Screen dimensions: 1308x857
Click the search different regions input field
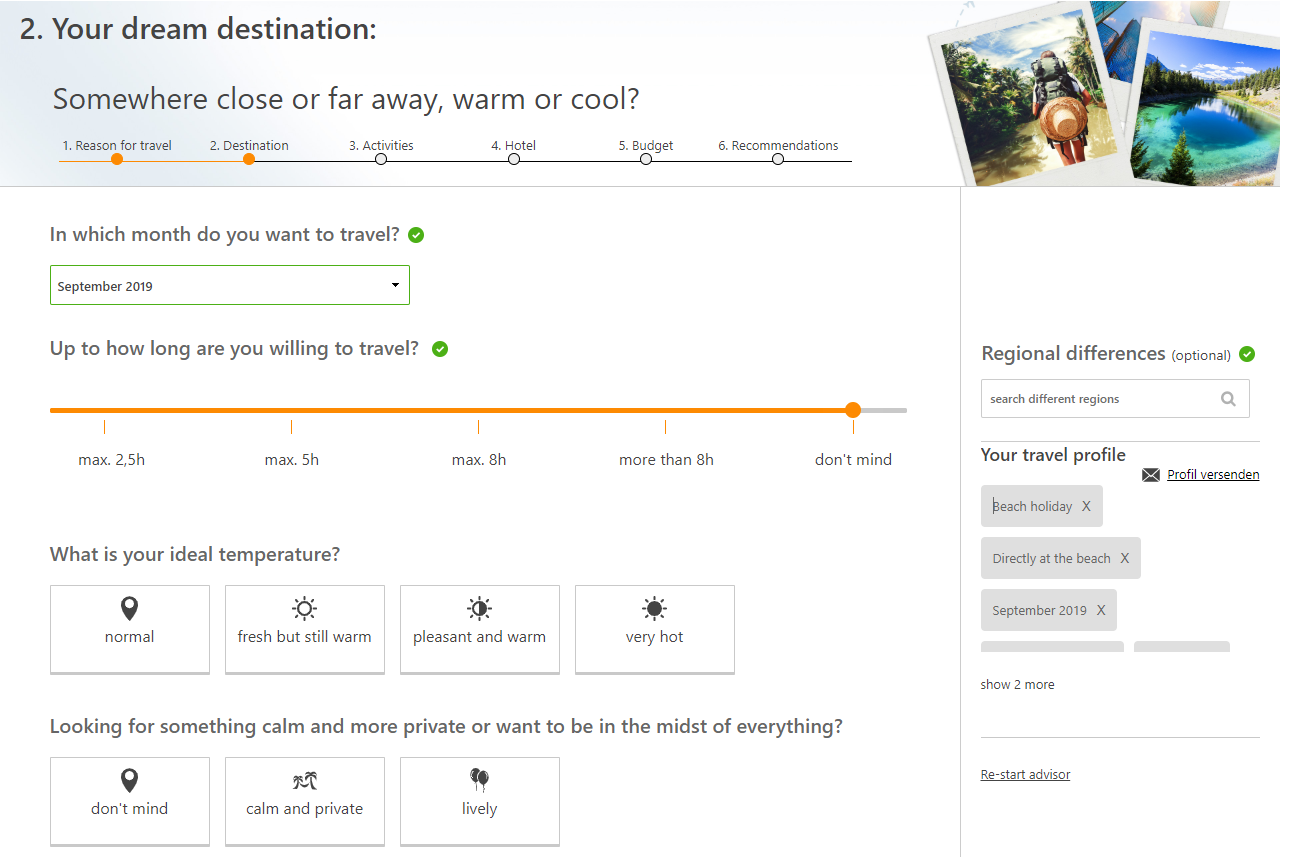[x=1100, y=399]
